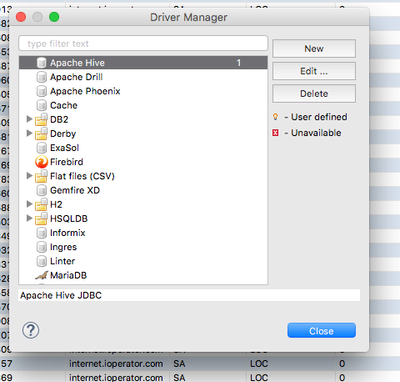Click the Ingres database icon
Screen dimensions: 400x382
click(41, 247)
